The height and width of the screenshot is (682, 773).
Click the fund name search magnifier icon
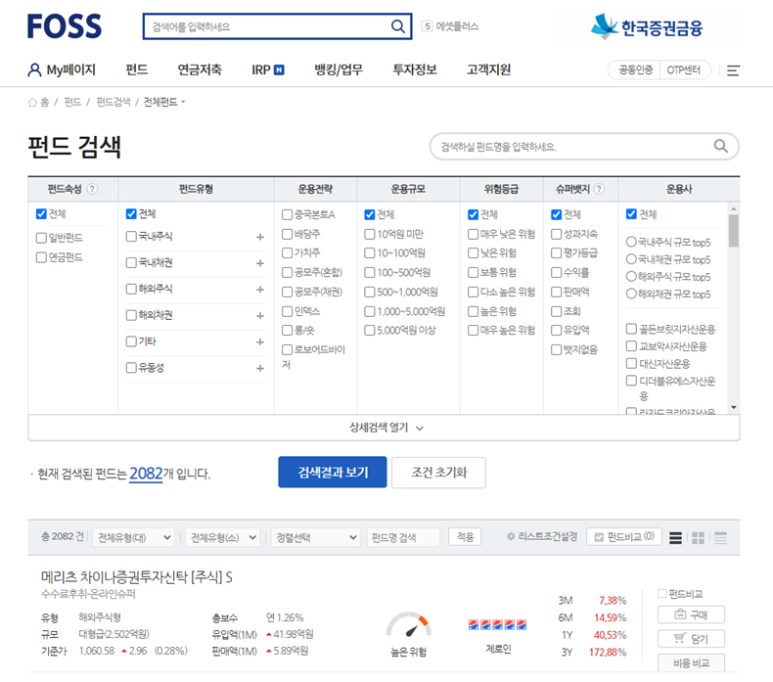(x=721, y=146)
